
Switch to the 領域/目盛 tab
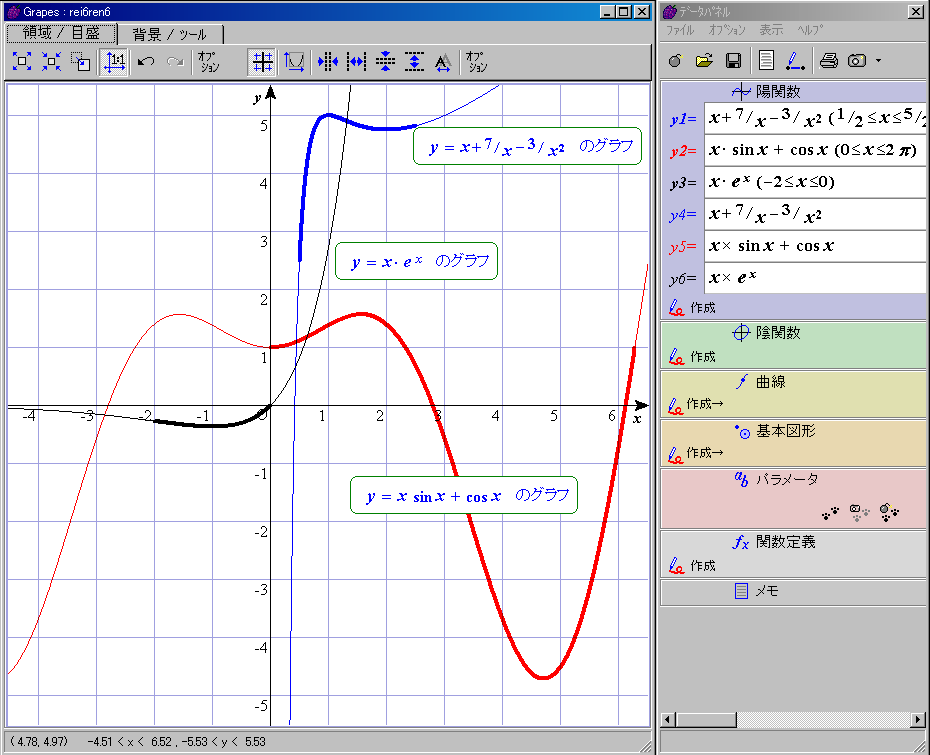[x=61, y=33]
